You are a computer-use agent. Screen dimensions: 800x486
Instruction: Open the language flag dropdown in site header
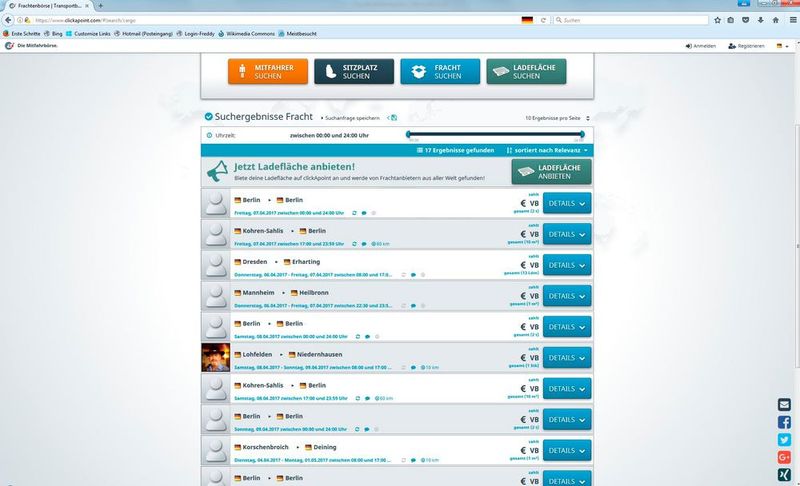(x=782, y=46)
